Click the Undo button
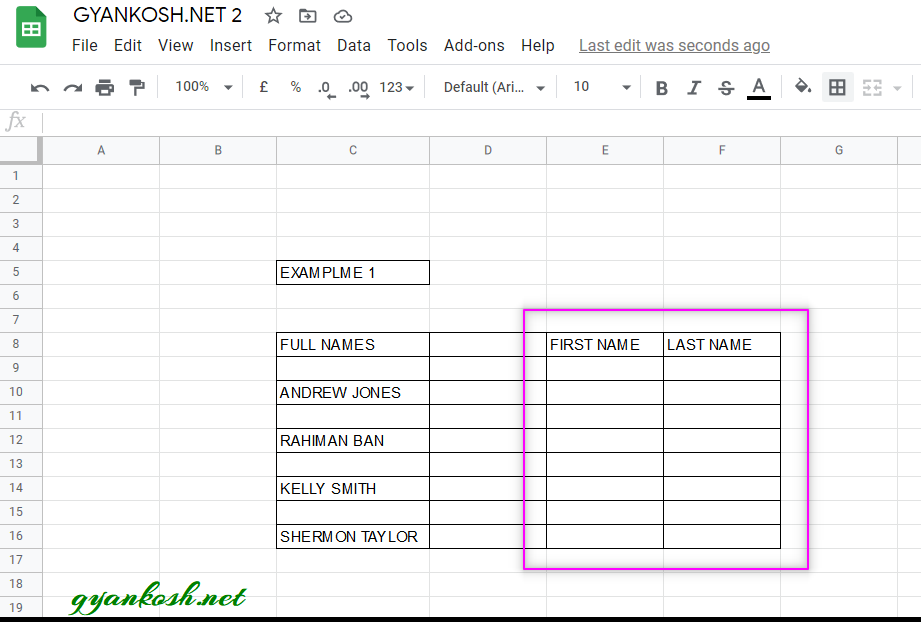The width and height of the screenshot is (921, 622). click(39, 87)
